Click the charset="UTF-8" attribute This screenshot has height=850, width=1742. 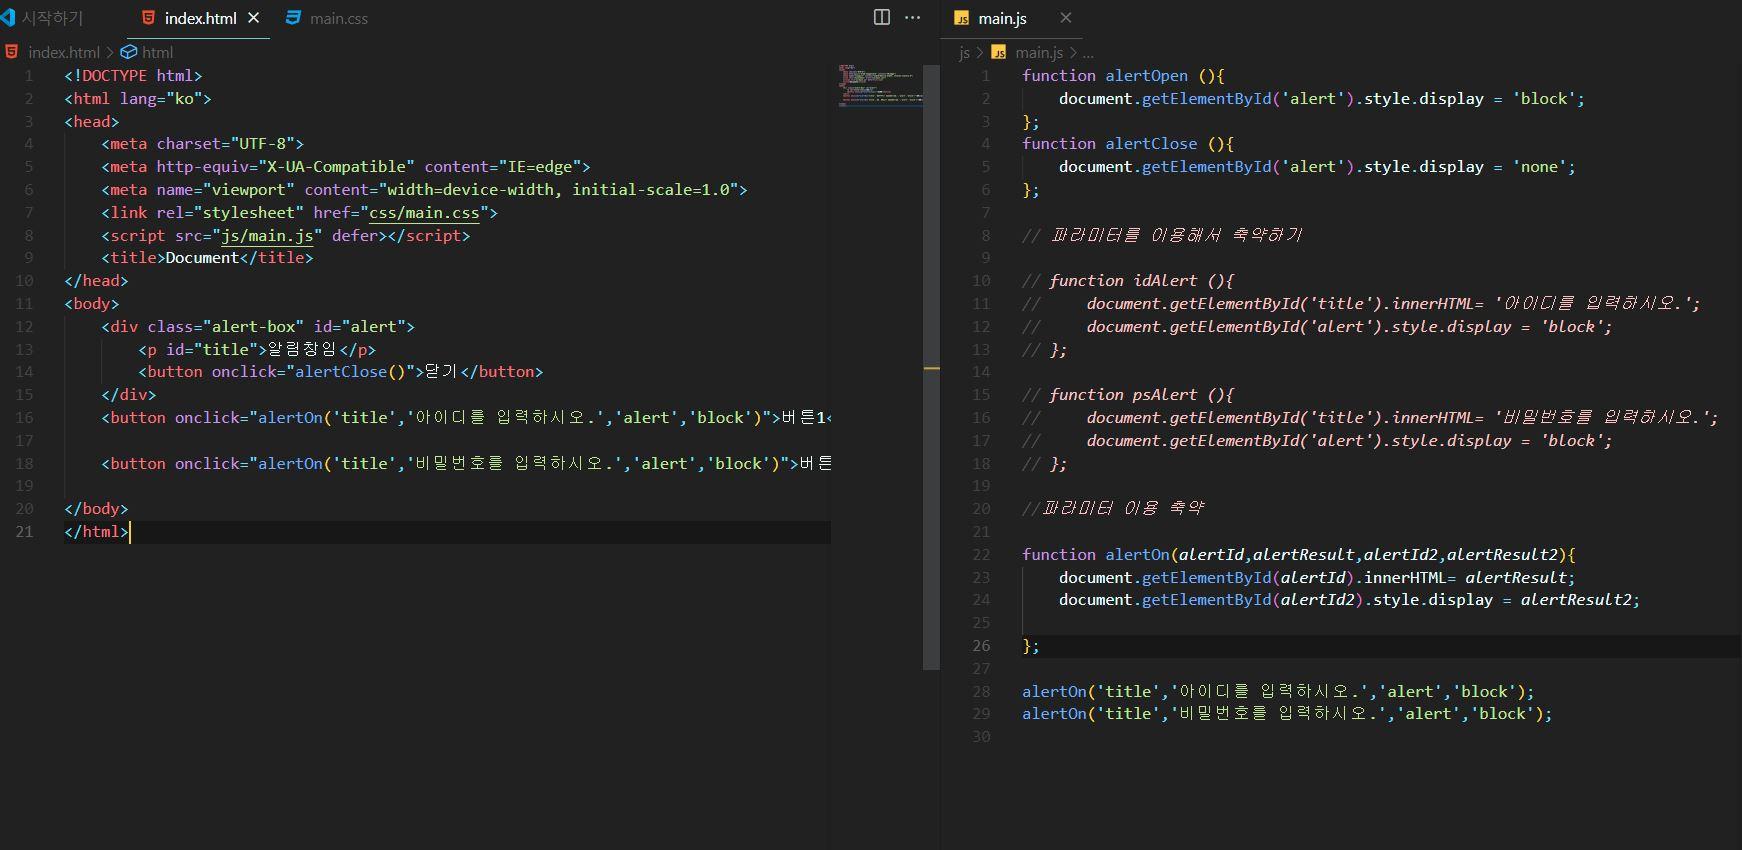225,143
